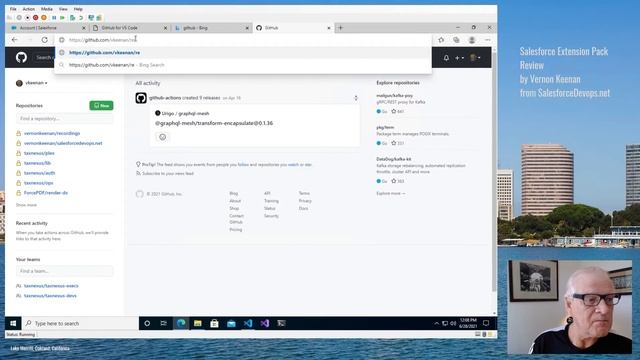Open a new browser tab with plus

click(340, 28)
